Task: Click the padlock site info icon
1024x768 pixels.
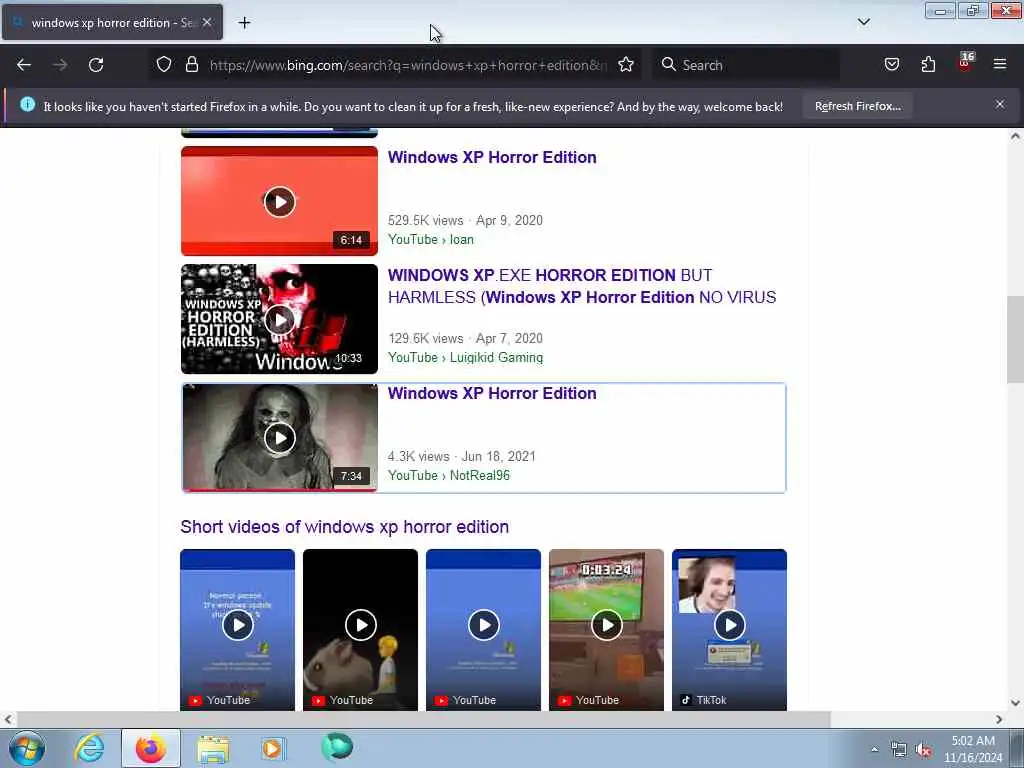Action: [191, 64]
